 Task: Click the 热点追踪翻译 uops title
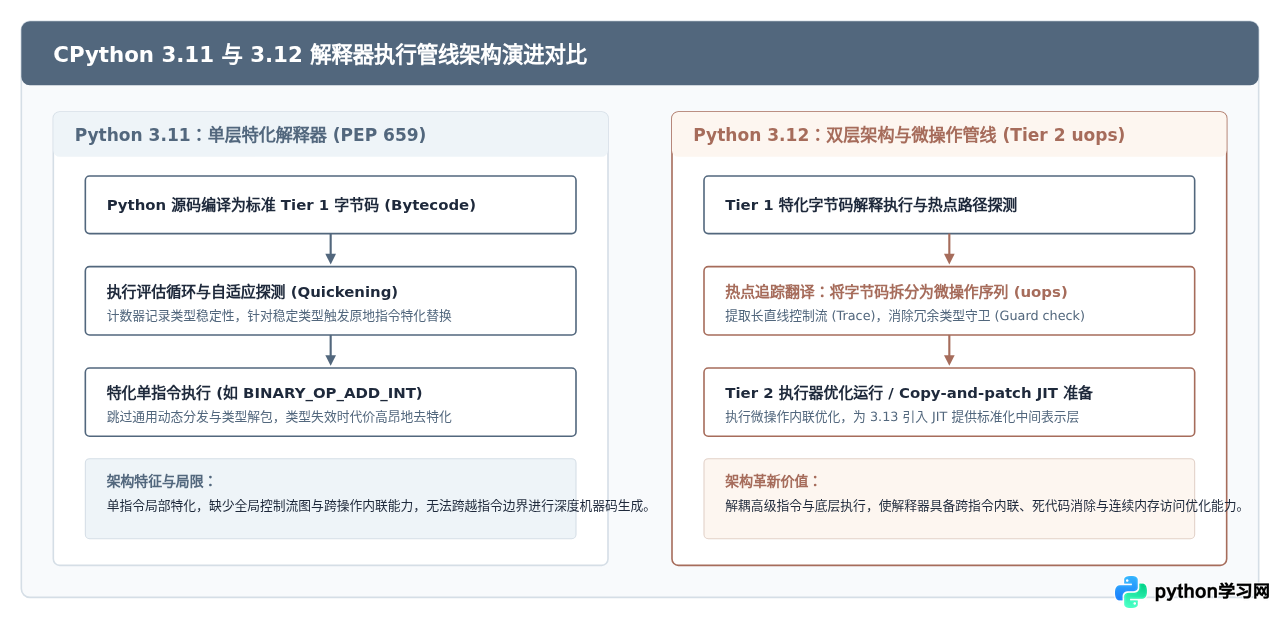coord(896,292)
